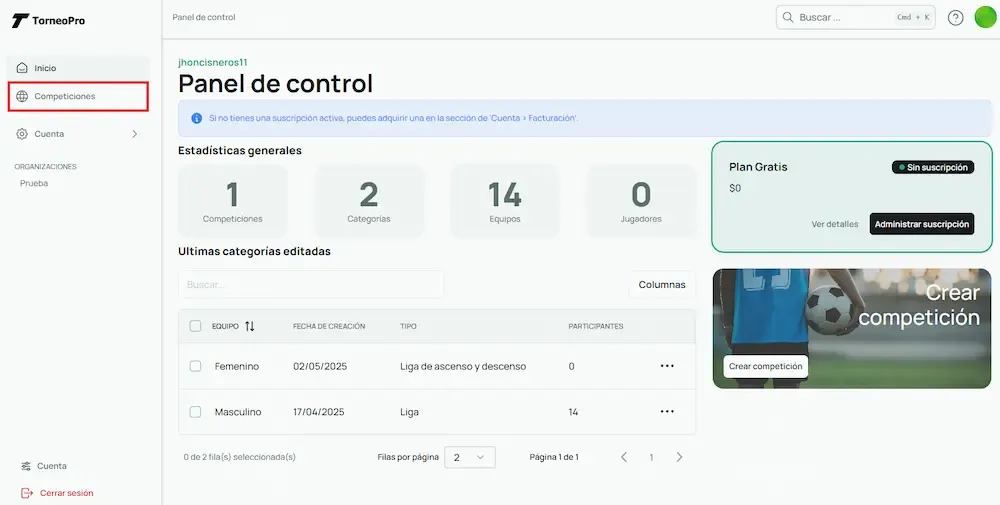This screenshot has height=505, width=1000.
Task: Open the Filas por página dropdown
Action: tap(470, 457)
